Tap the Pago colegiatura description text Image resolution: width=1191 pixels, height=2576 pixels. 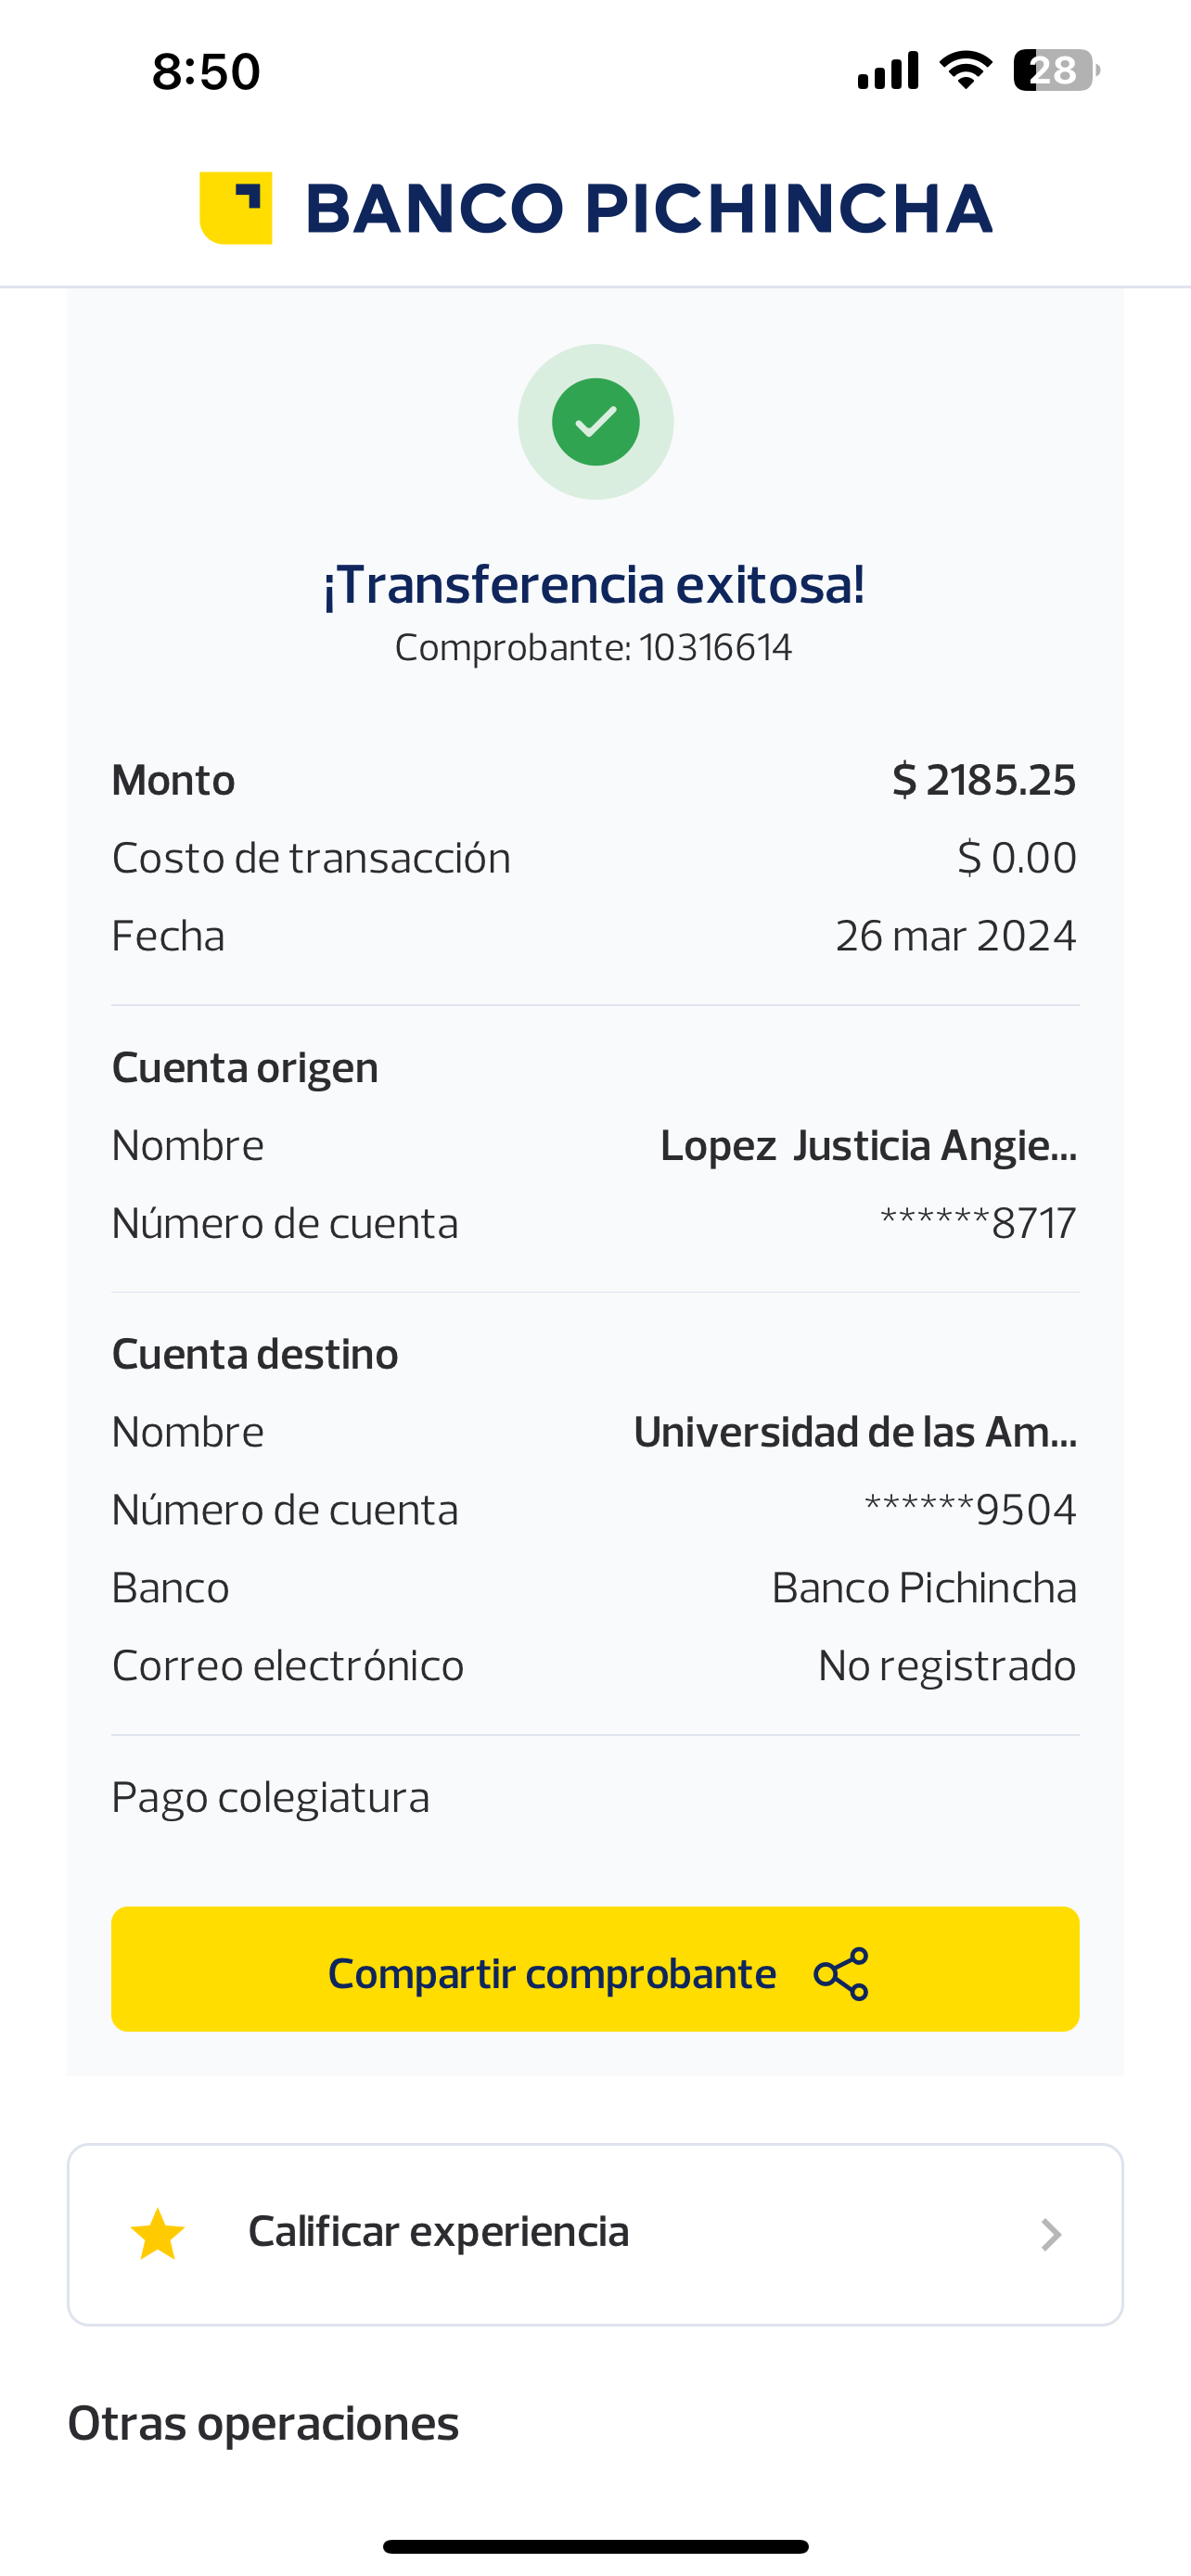click(x=270, y=1798)
